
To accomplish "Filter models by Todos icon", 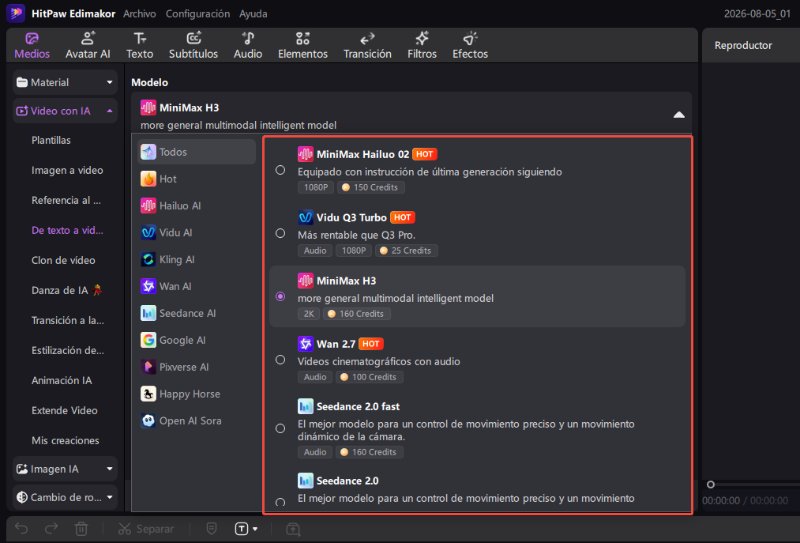I will [x=148, y=152].
